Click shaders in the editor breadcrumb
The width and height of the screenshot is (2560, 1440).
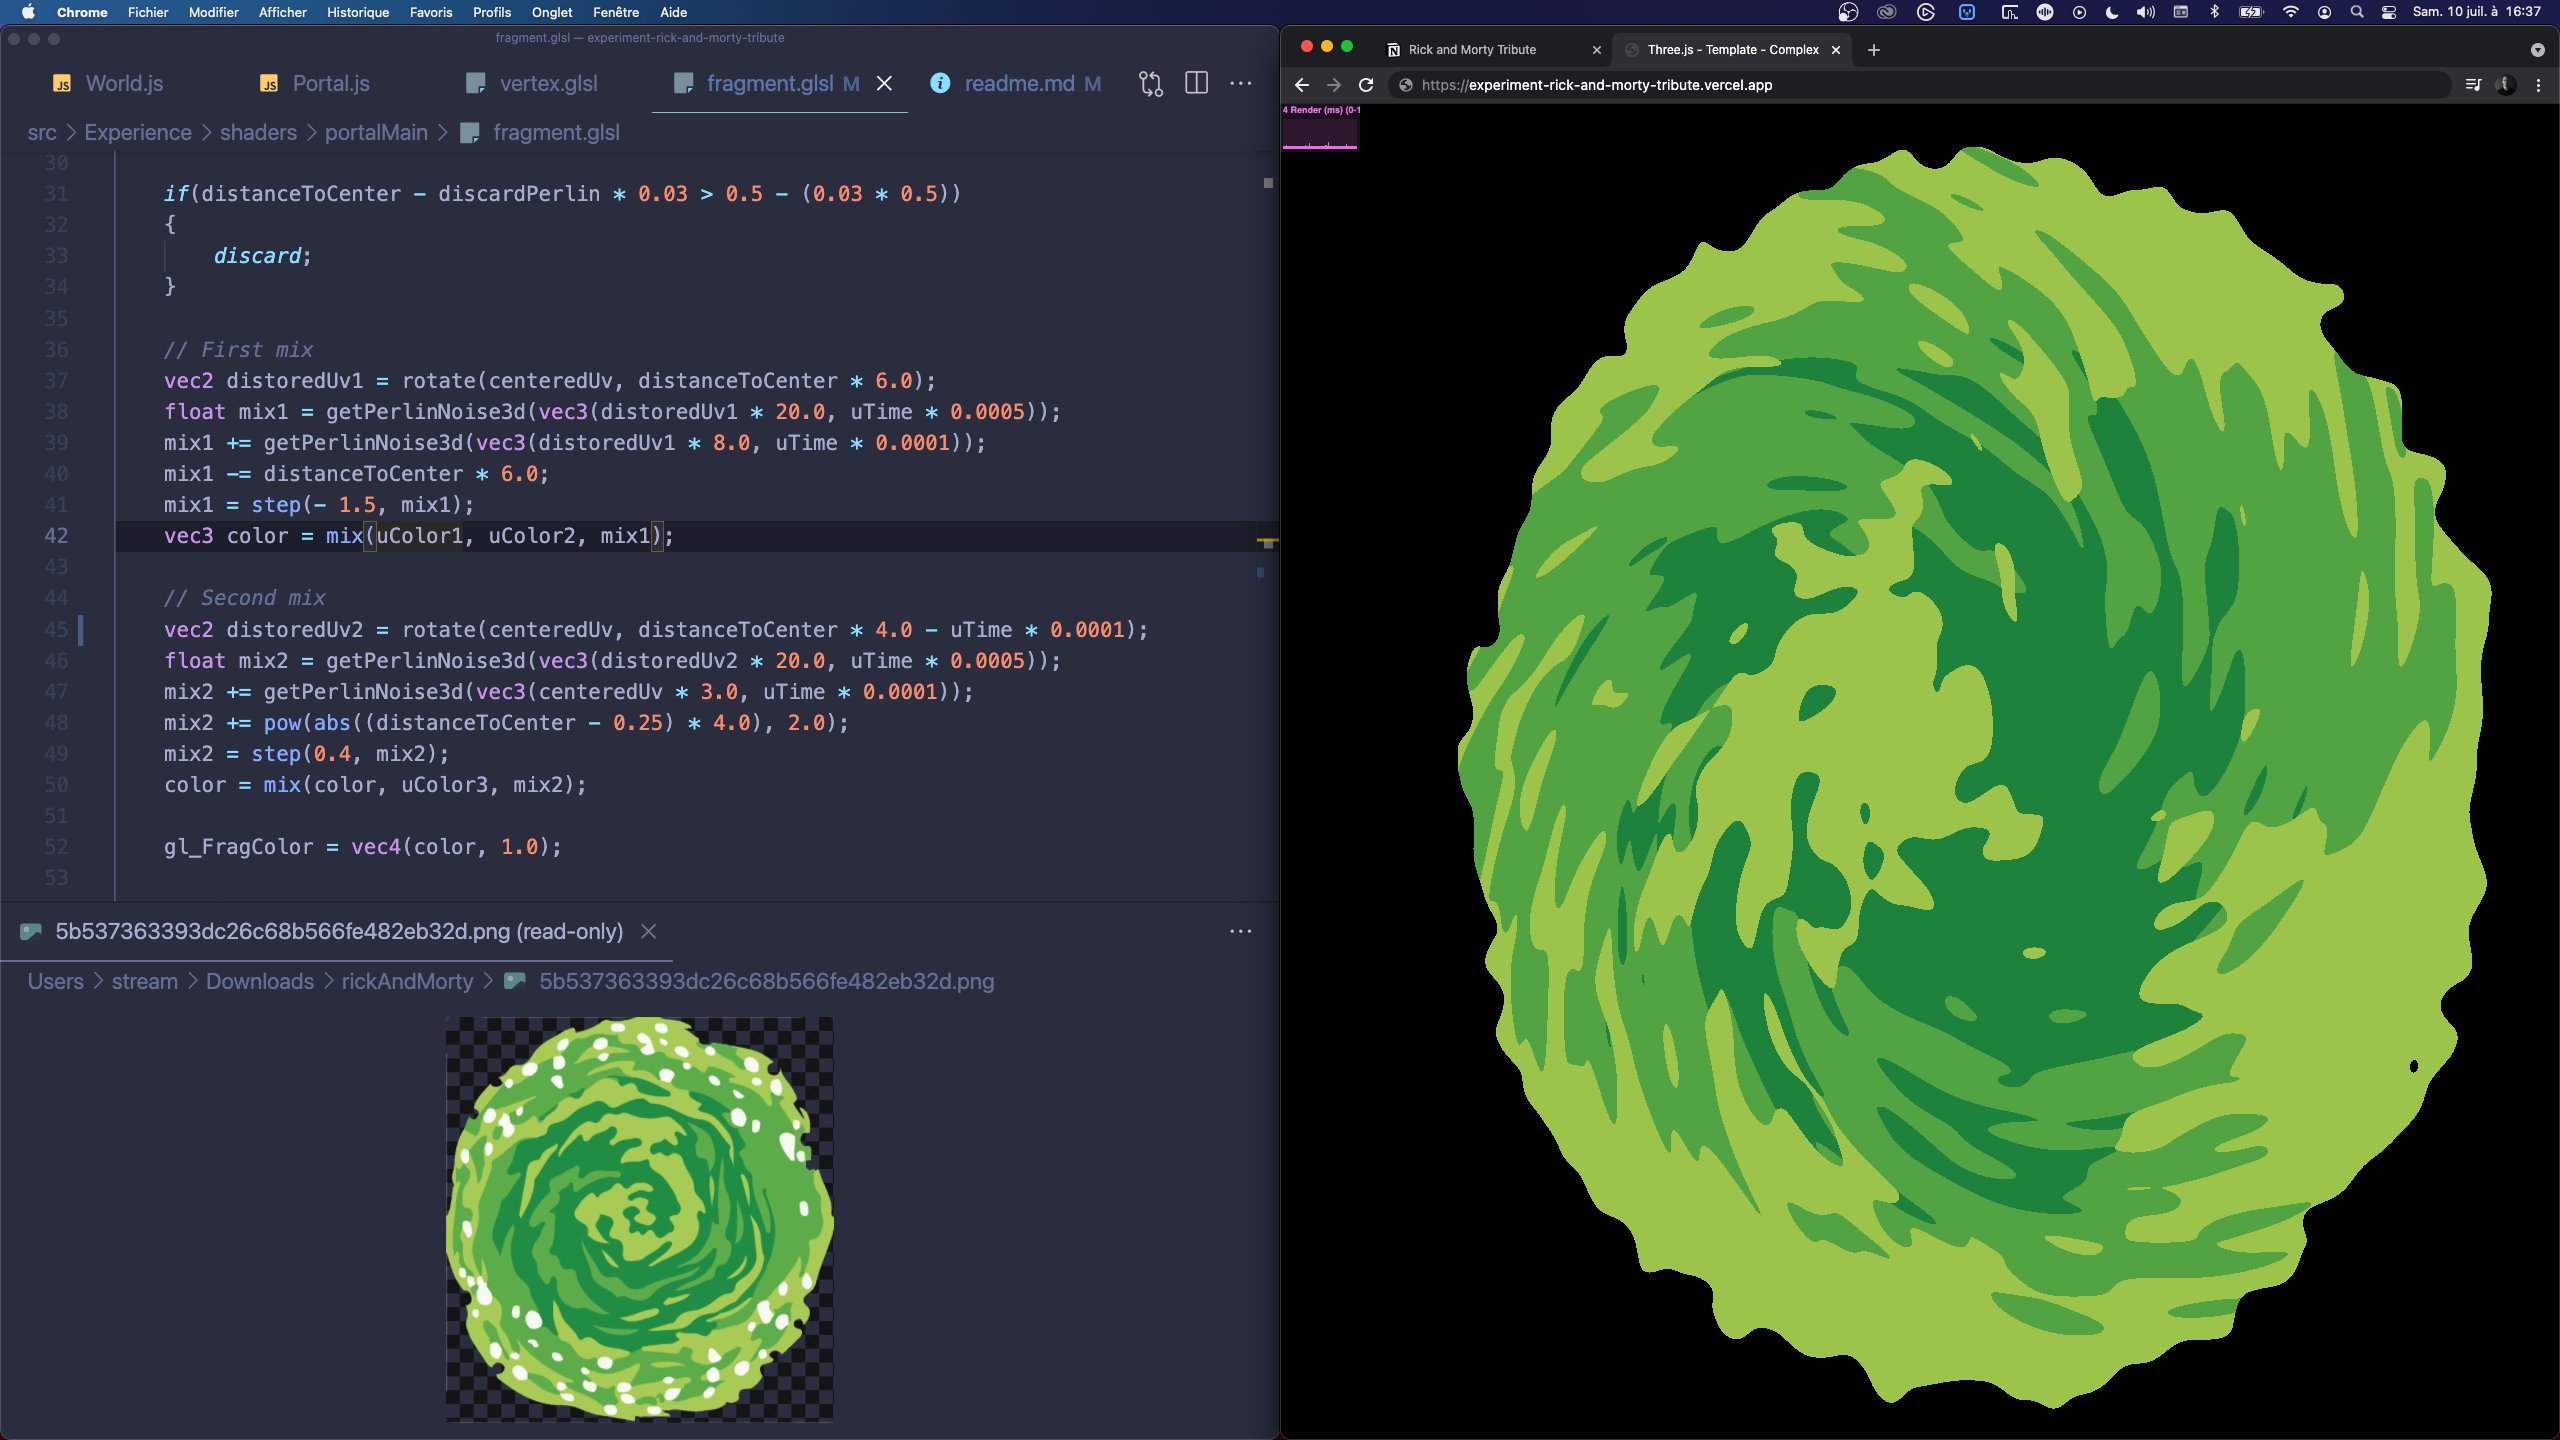click(x=258, y=132)
